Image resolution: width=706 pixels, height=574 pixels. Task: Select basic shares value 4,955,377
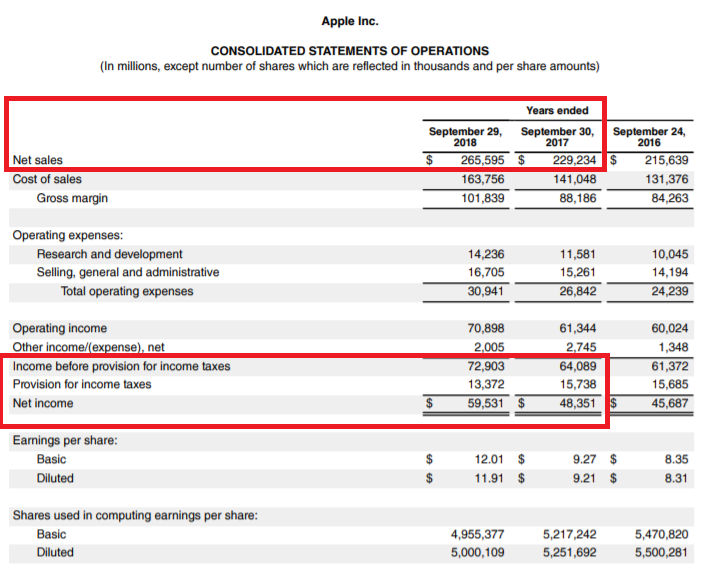coord(477,534)
